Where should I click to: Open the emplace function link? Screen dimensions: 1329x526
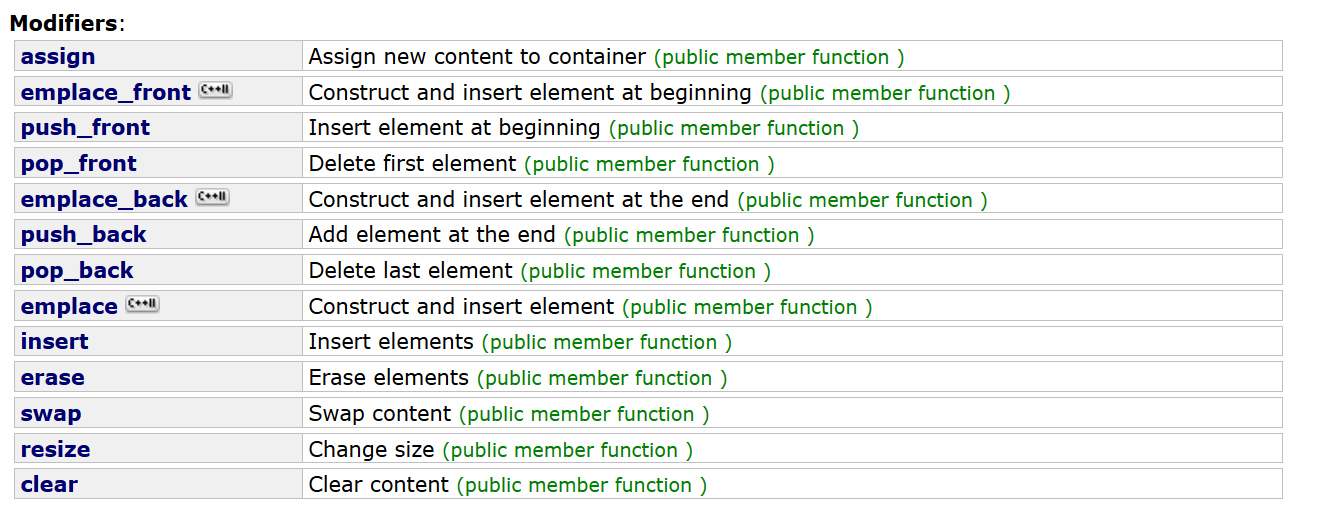tap(69, 306)
